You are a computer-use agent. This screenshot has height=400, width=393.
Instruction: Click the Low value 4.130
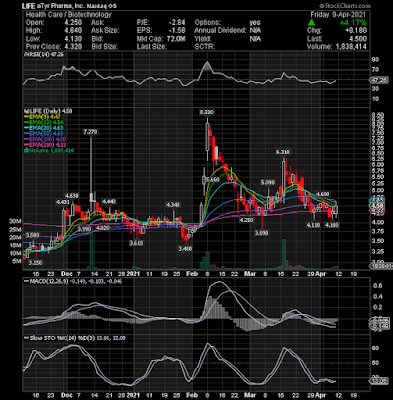click(x=73, y=39)
